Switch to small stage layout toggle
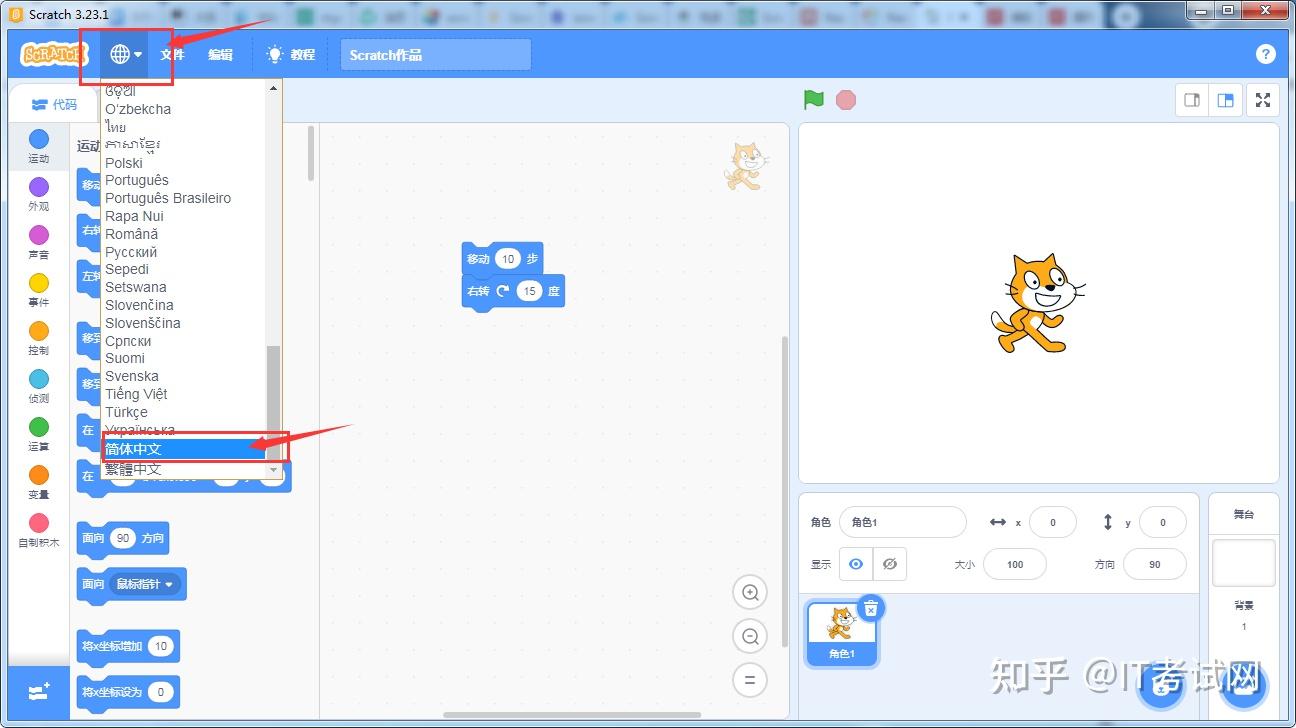This screenshot has width=1296, height=728. [1191, 100]
